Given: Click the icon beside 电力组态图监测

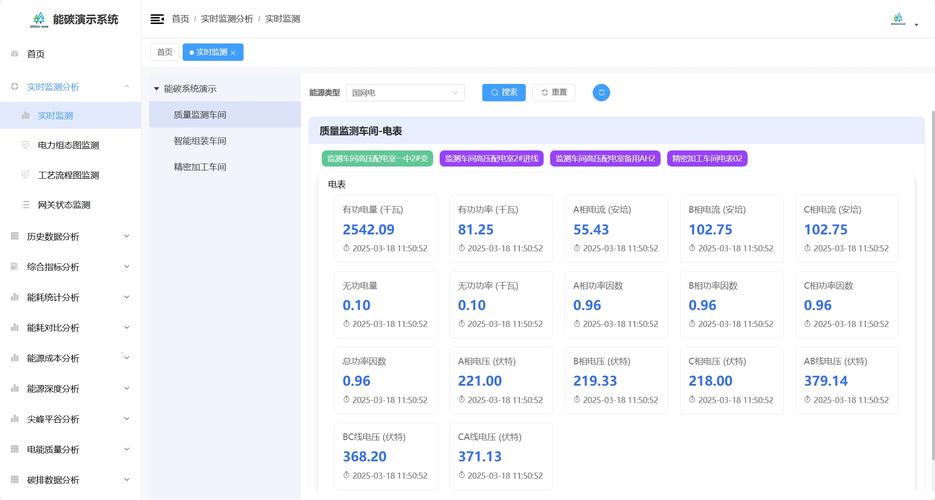Looking at the screenshot, I should coord(25,145).
